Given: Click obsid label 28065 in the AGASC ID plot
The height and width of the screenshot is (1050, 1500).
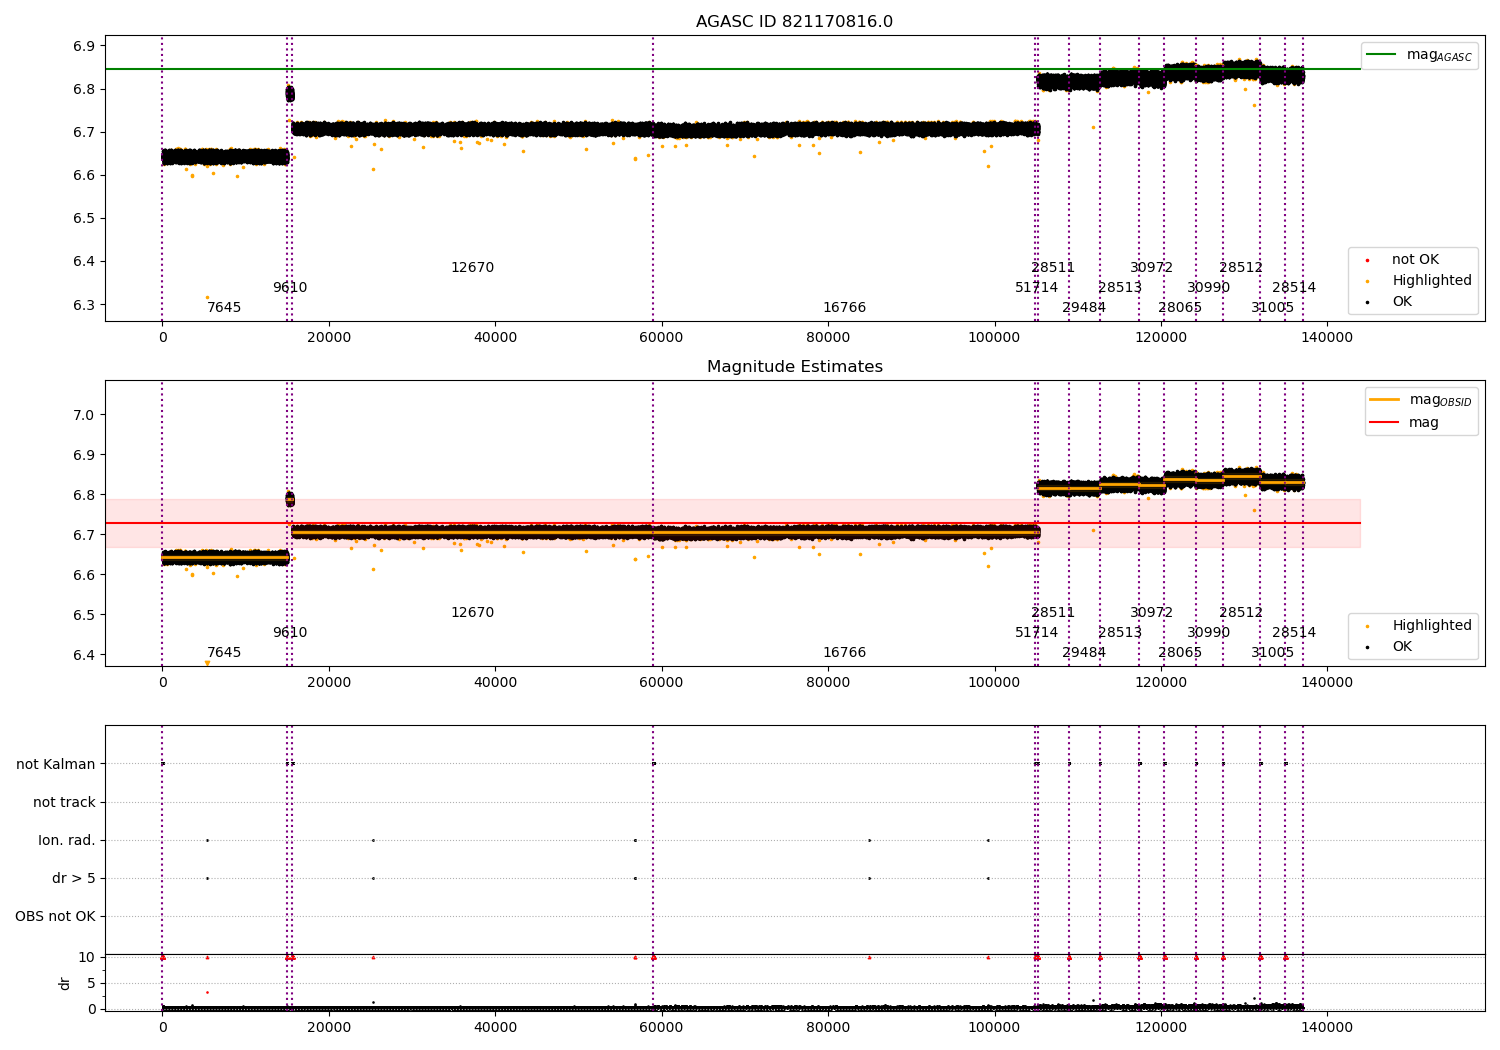Looking at the screenshot, I should [1180, 308].
